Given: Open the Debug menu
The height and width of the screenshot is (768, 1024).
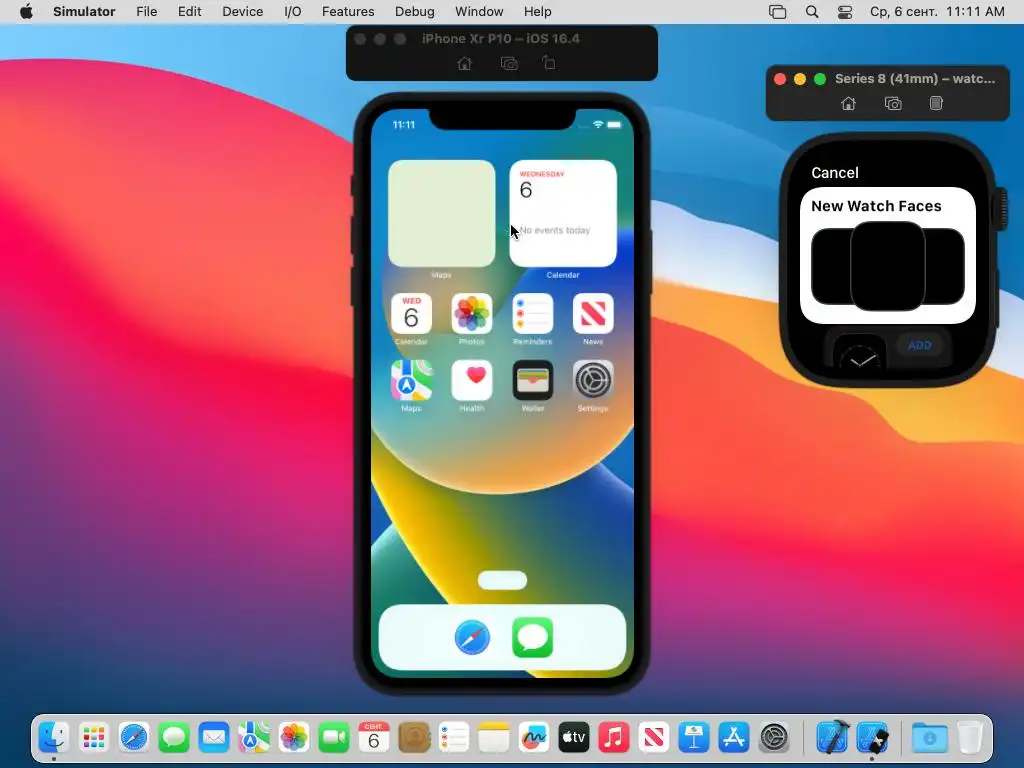Looking at the screenshot, I should [415, 12].
